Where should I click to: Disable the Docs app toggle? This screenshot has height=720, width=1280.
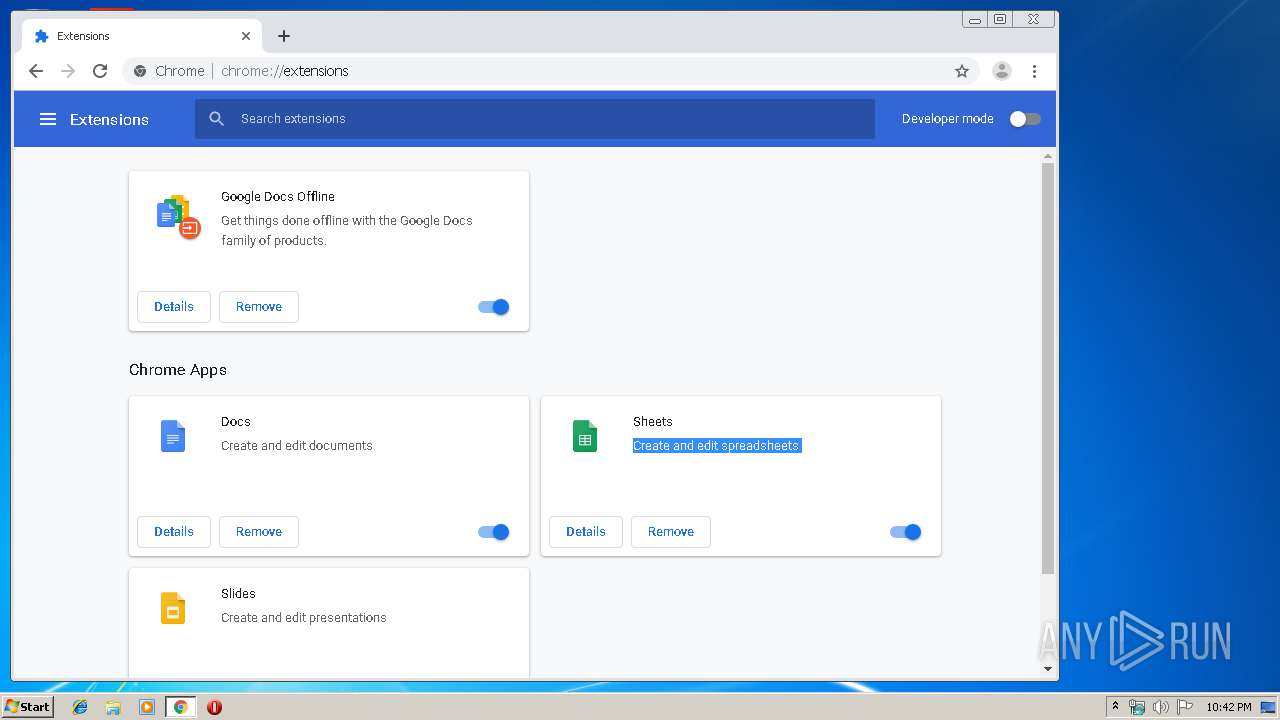(x=494, y=532)
